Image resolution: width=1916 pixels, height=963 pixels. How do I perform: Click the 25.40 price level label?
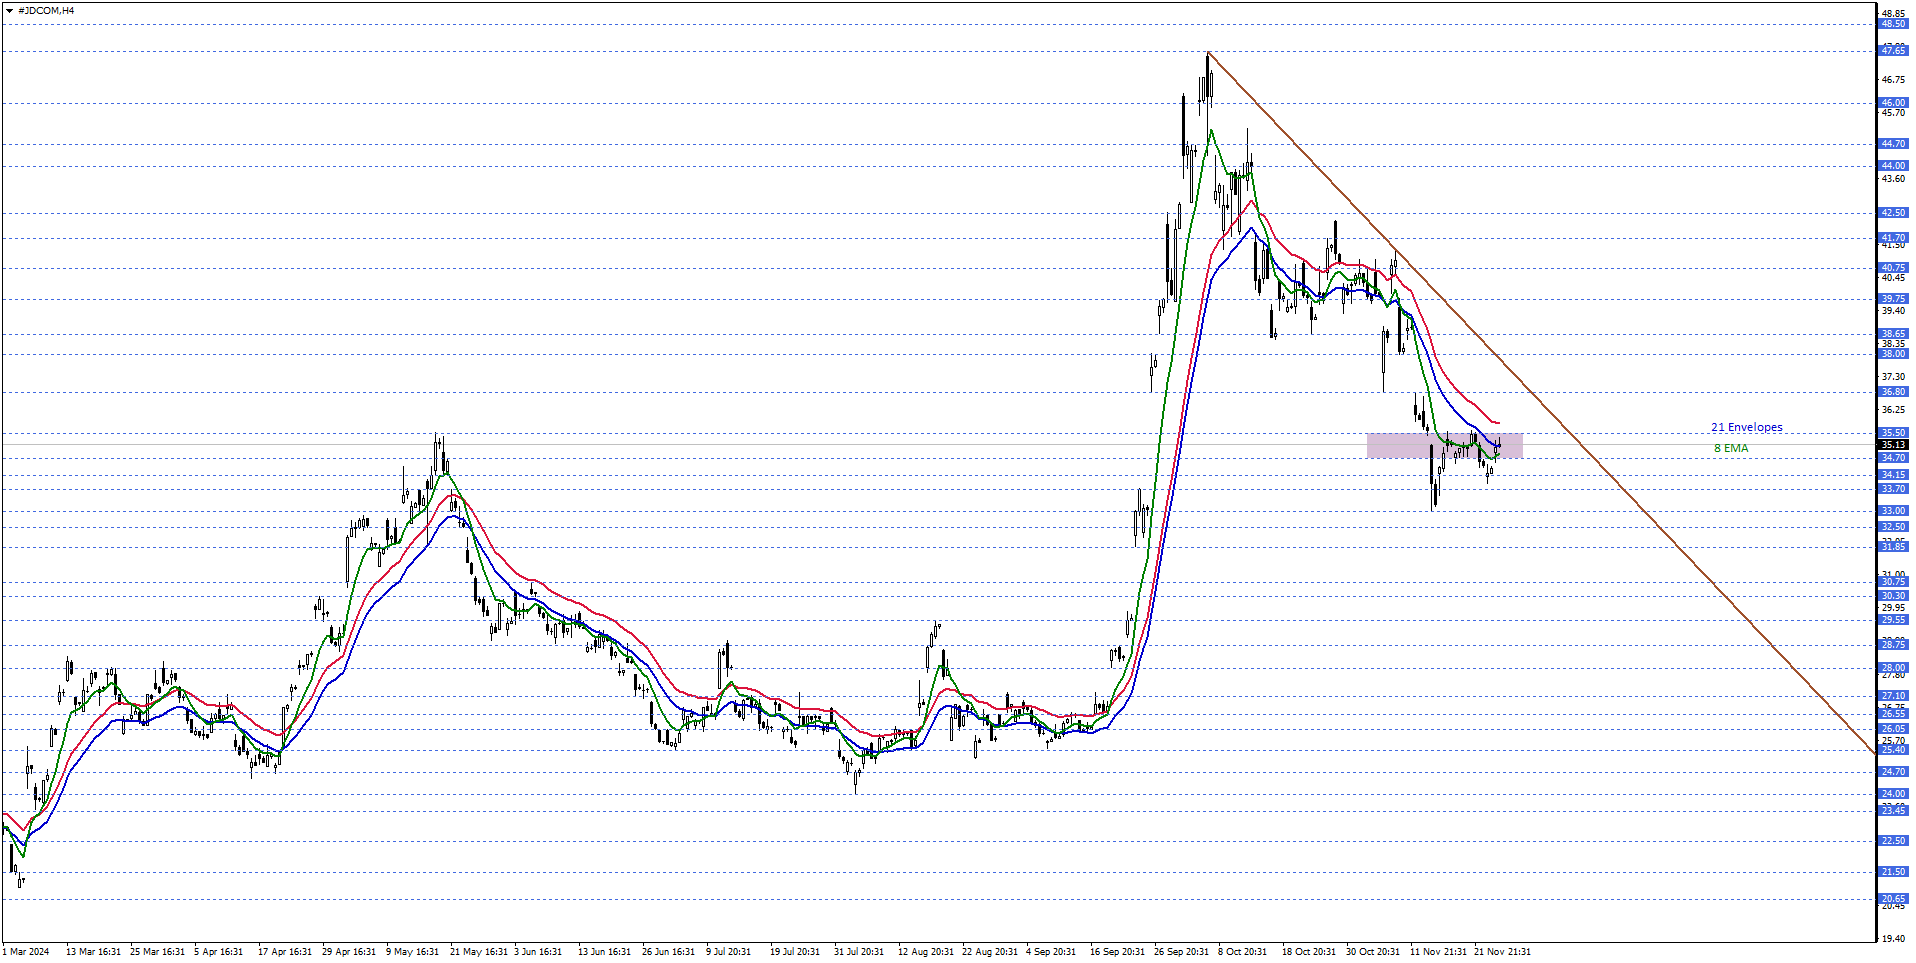1893,750
